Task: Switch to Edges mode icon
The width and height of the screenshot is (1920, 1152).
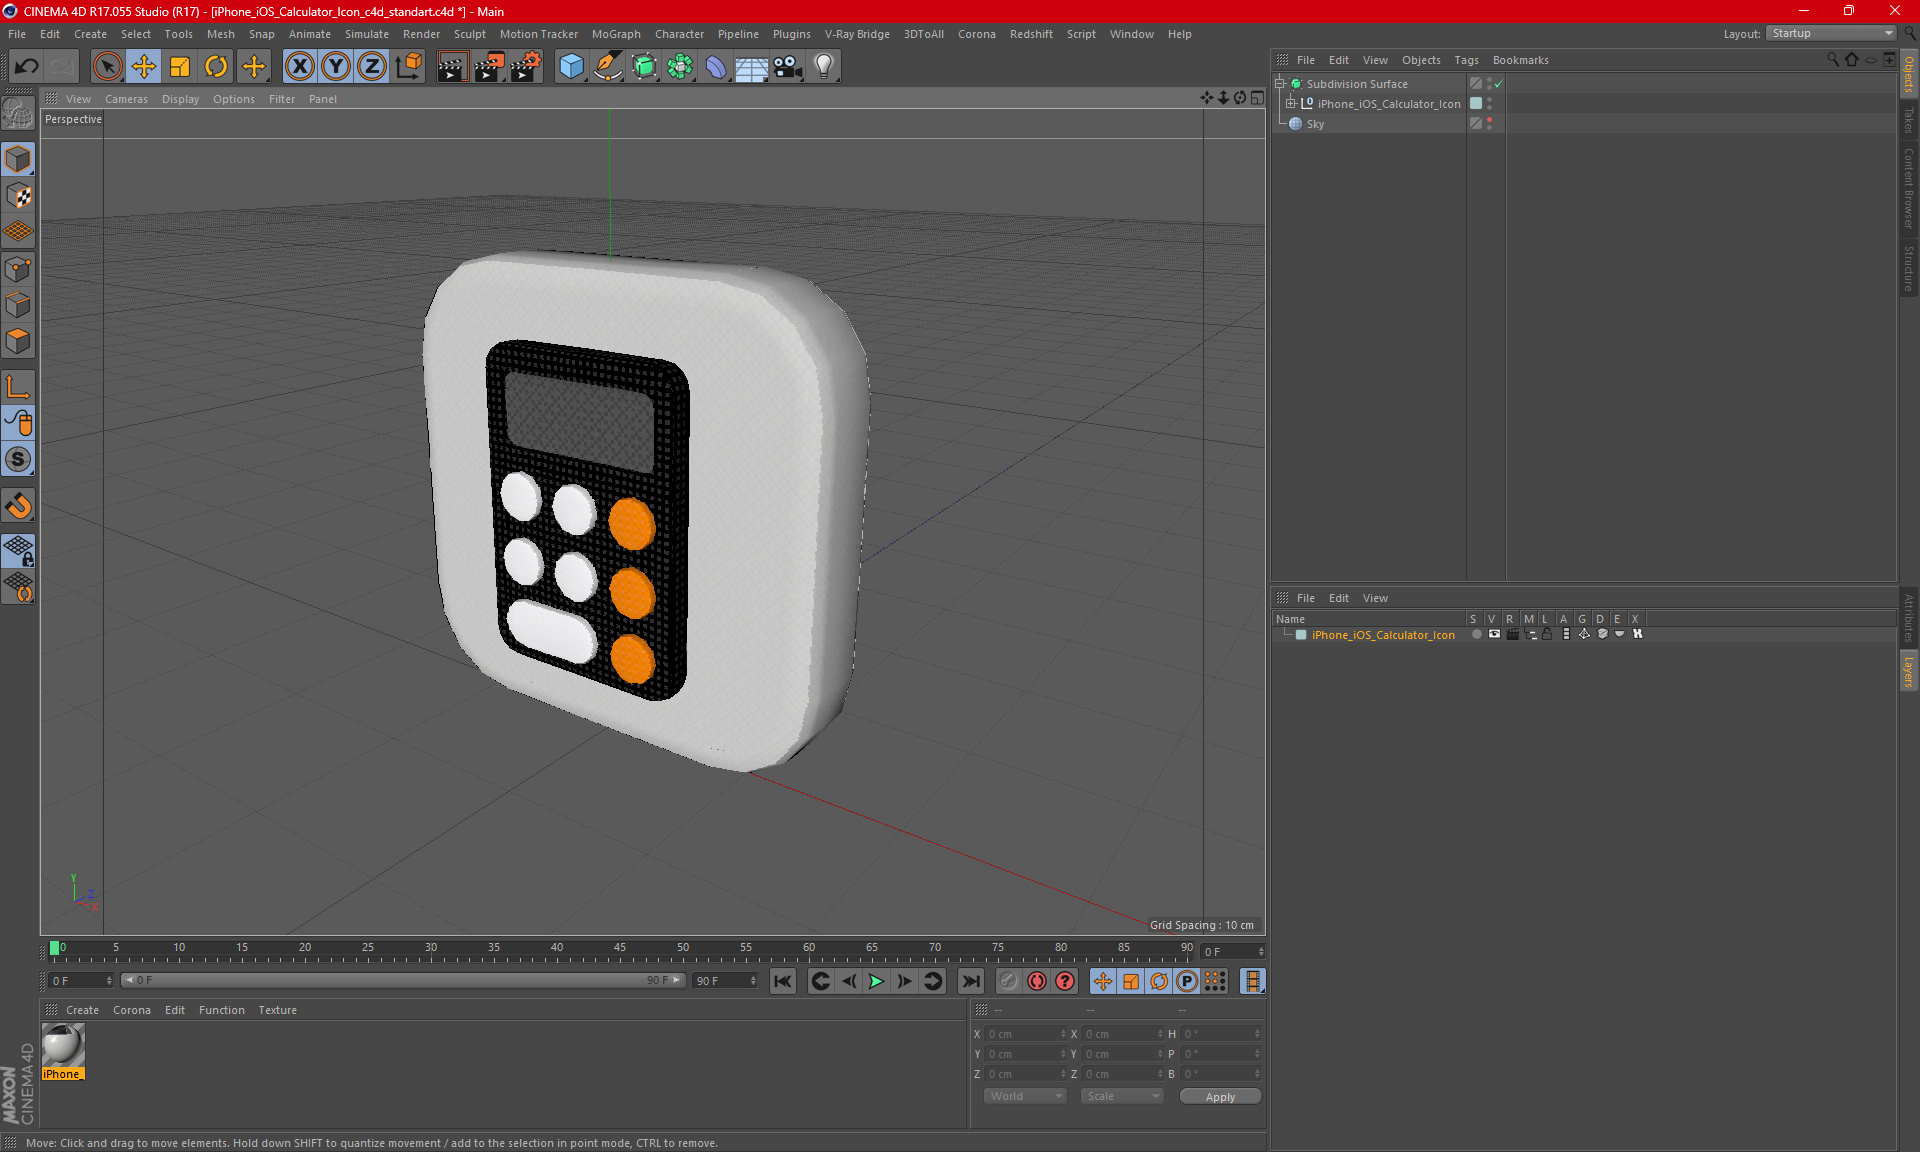Action: click(19, 305)
